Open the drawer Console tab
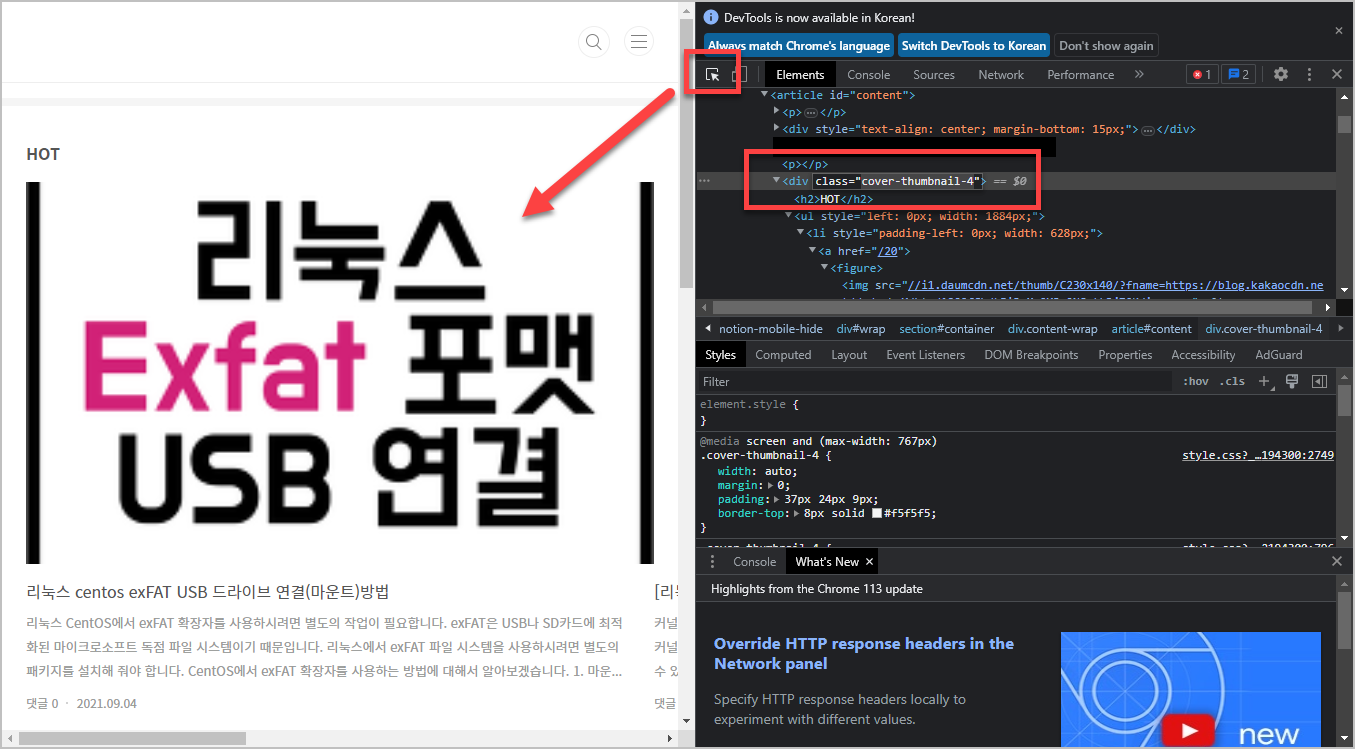 coord(755,562)
